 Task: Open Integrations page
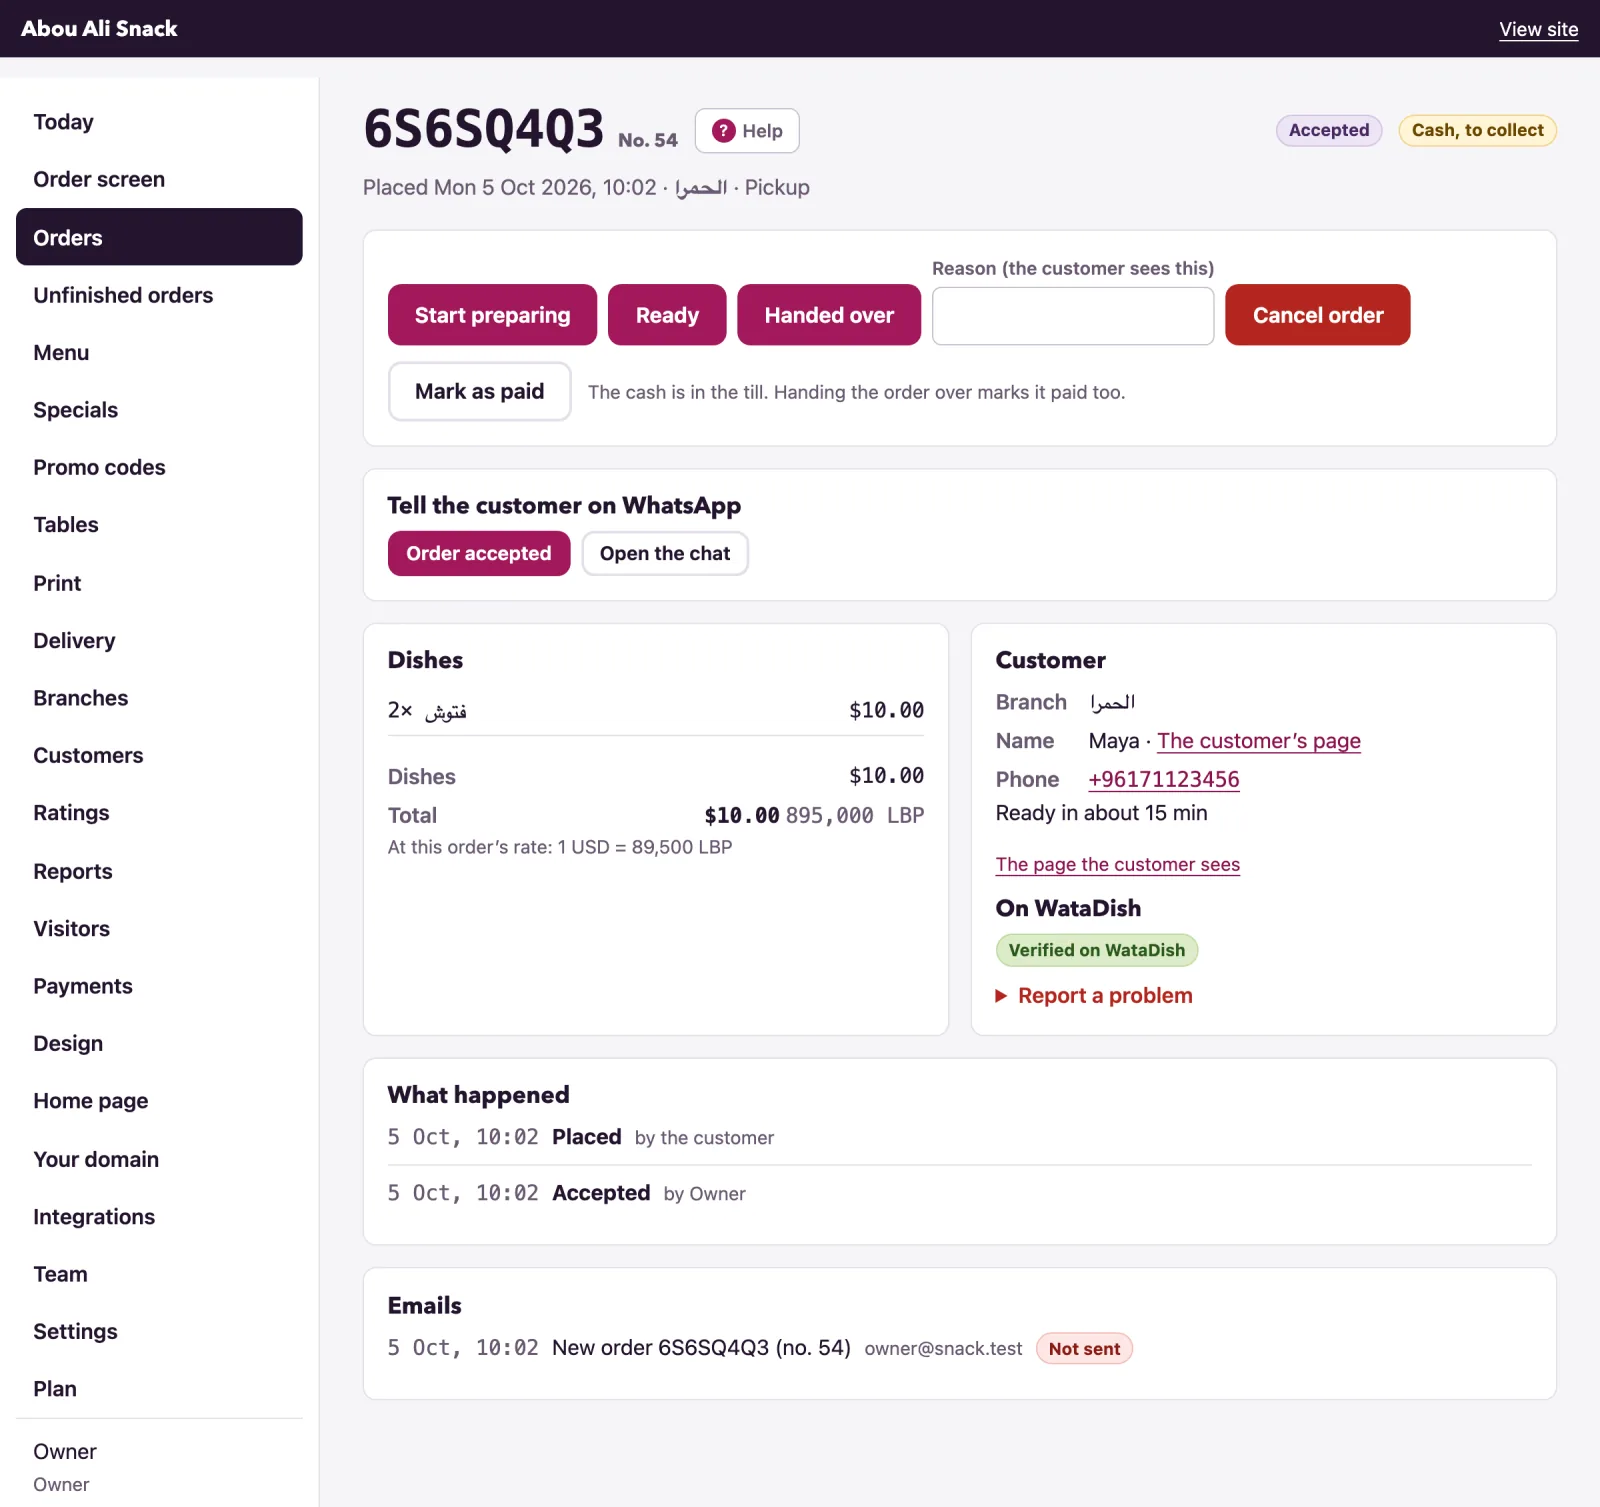(159, 1216)
